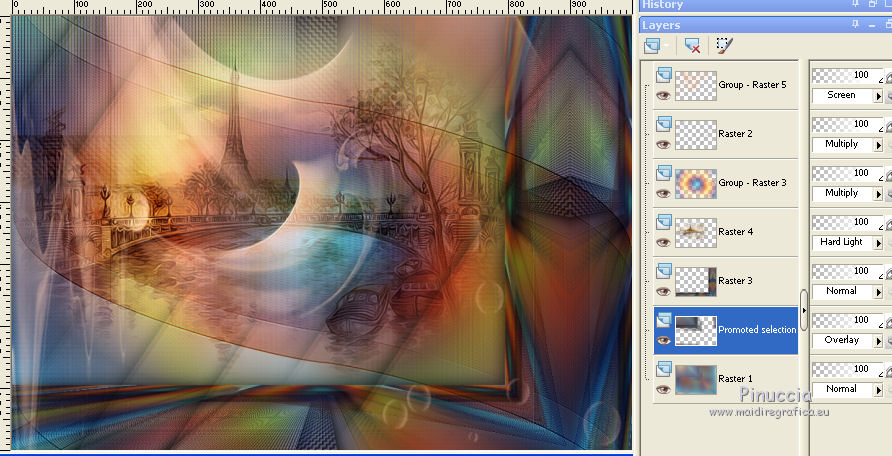Image resolution: width=892 pixels, height=456 pixels.
Task: Click blend mode arrow for Raster 3 row
Action: pyautogui.click(x=878, y=292)
